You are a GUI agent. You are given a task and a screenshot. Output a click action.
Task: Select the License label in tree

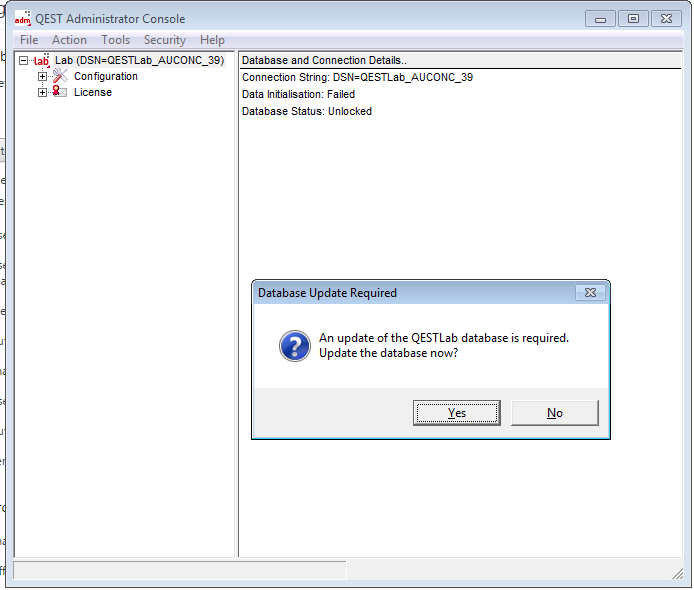point(93,93)
